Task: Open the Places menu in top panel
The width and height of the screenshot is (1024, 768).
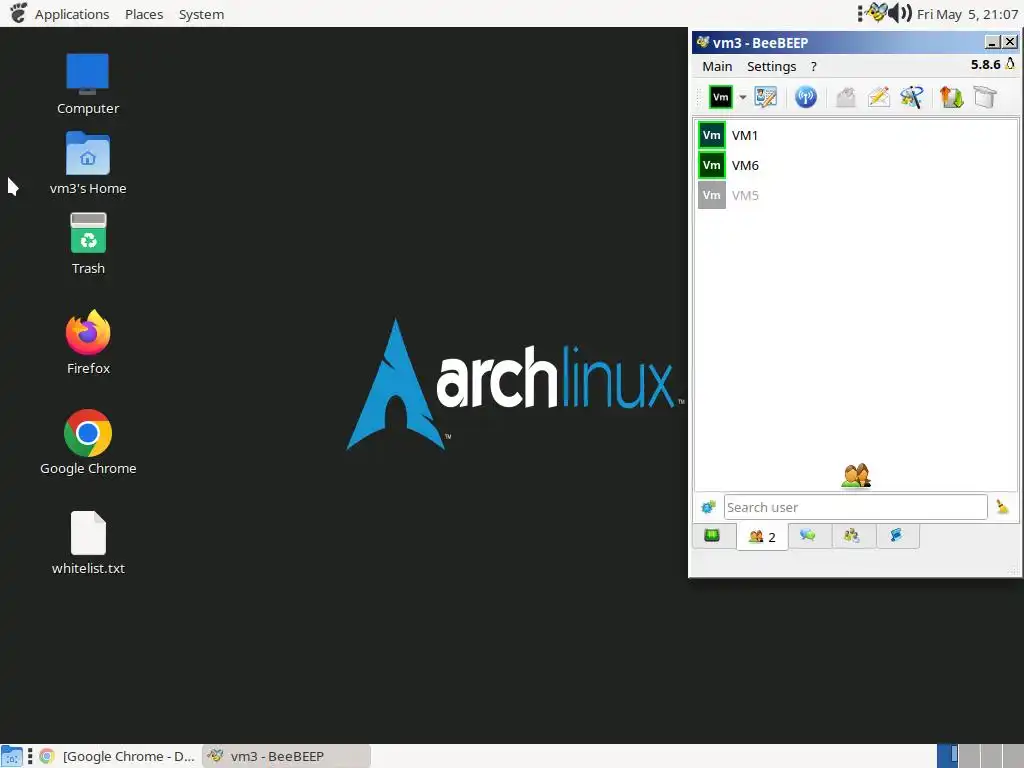Action: 144,14
